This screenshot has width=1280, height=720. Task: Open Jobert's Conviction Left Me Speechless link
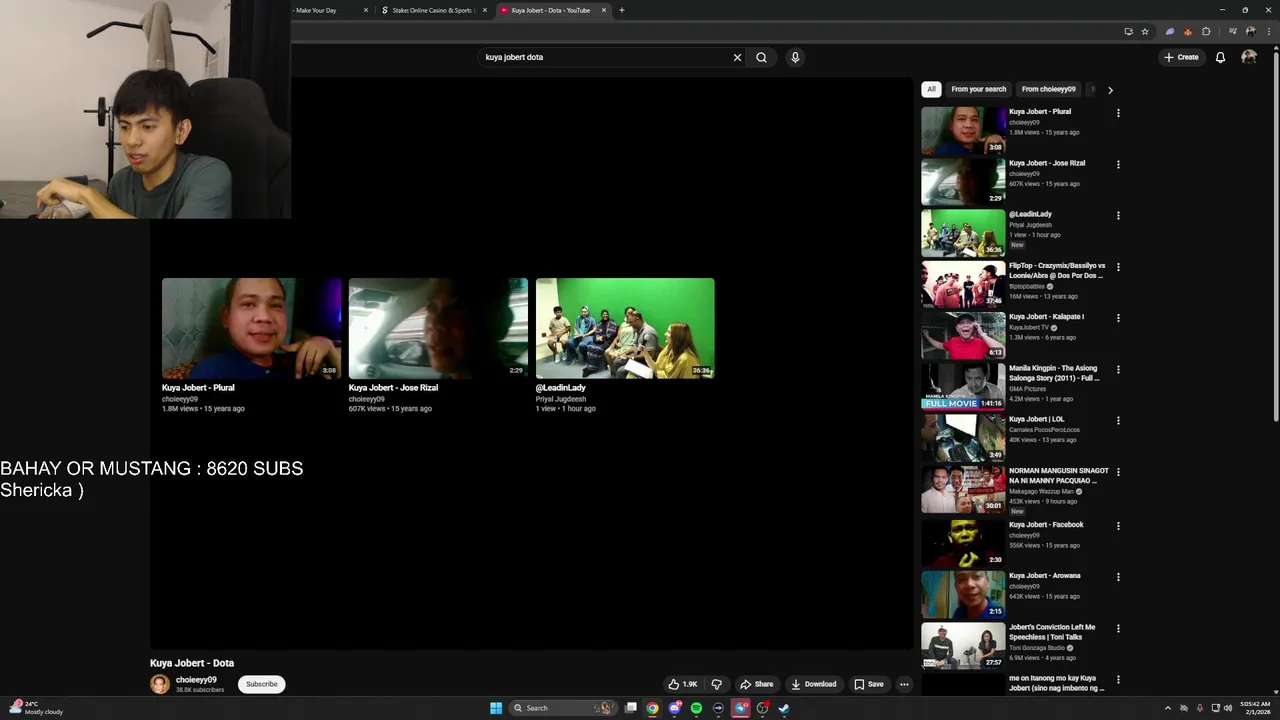pyautogui.click(x=1052, y=632)
